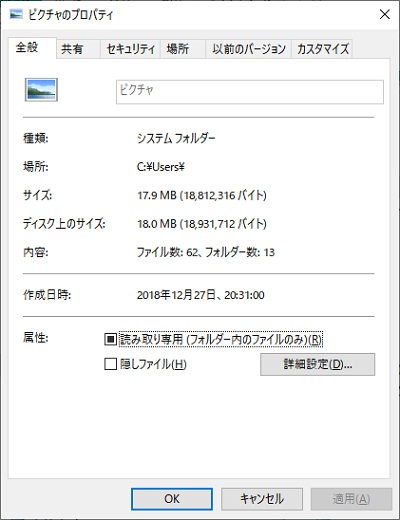Click the 適用(A) button

click(351, 499)
